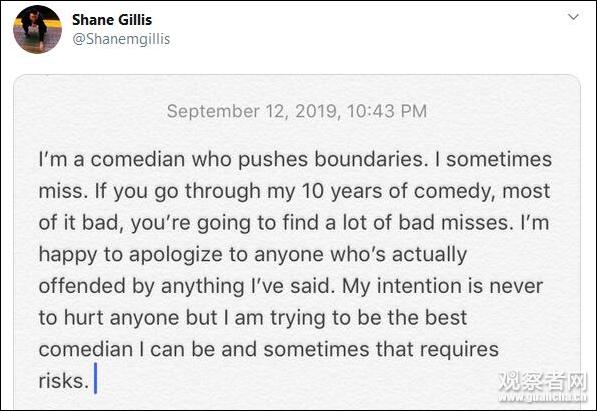
Task: Open the Shane Gillis display name link
Action: pyautogui.click(x=112, y=20)
